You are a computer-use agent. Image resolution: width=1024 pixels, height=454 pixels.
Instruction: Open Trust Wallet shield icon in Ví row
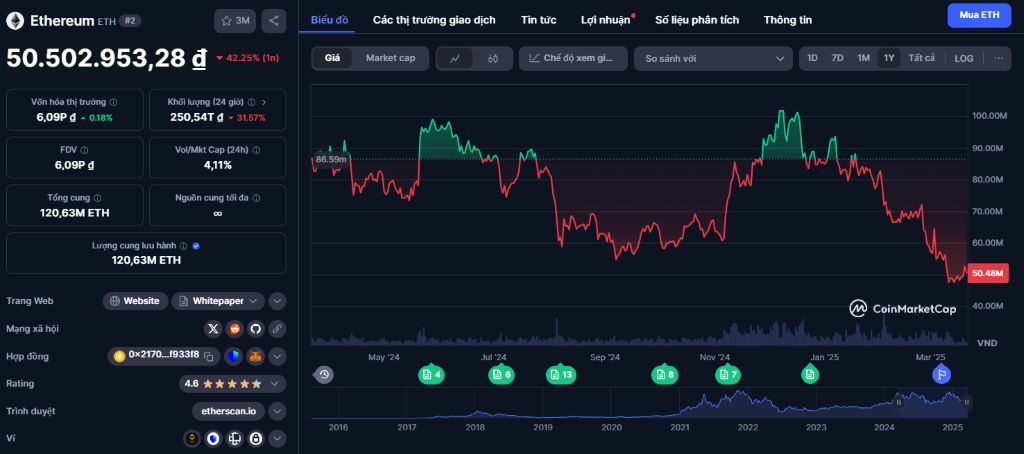pyautogui.click(x=214, y=438)
